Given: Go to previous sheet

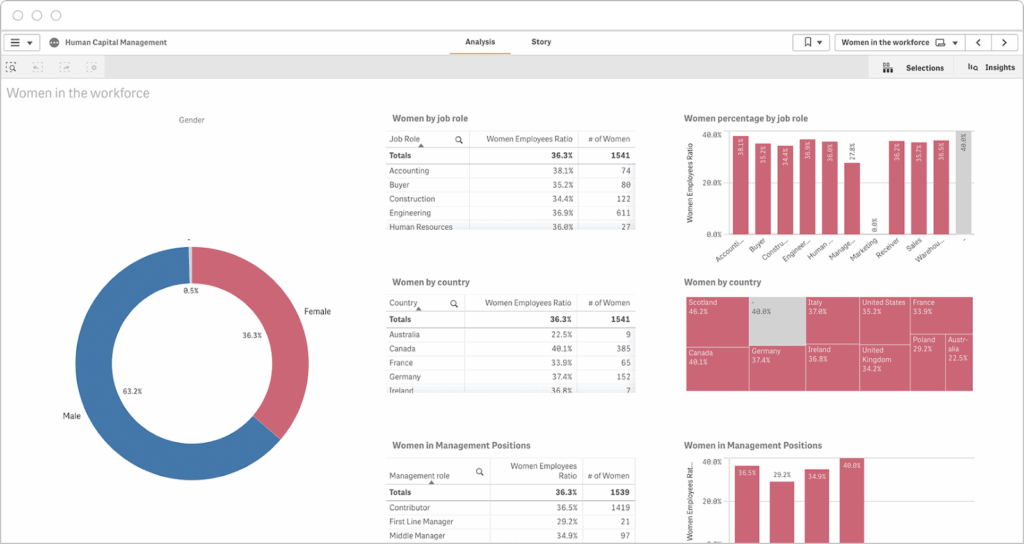Looking at the screenshot, I should 978,42.
